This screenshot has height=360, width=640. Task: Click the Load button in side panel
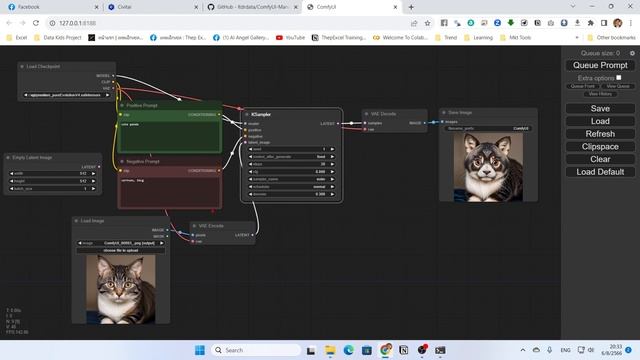click(x=600, y=121)
